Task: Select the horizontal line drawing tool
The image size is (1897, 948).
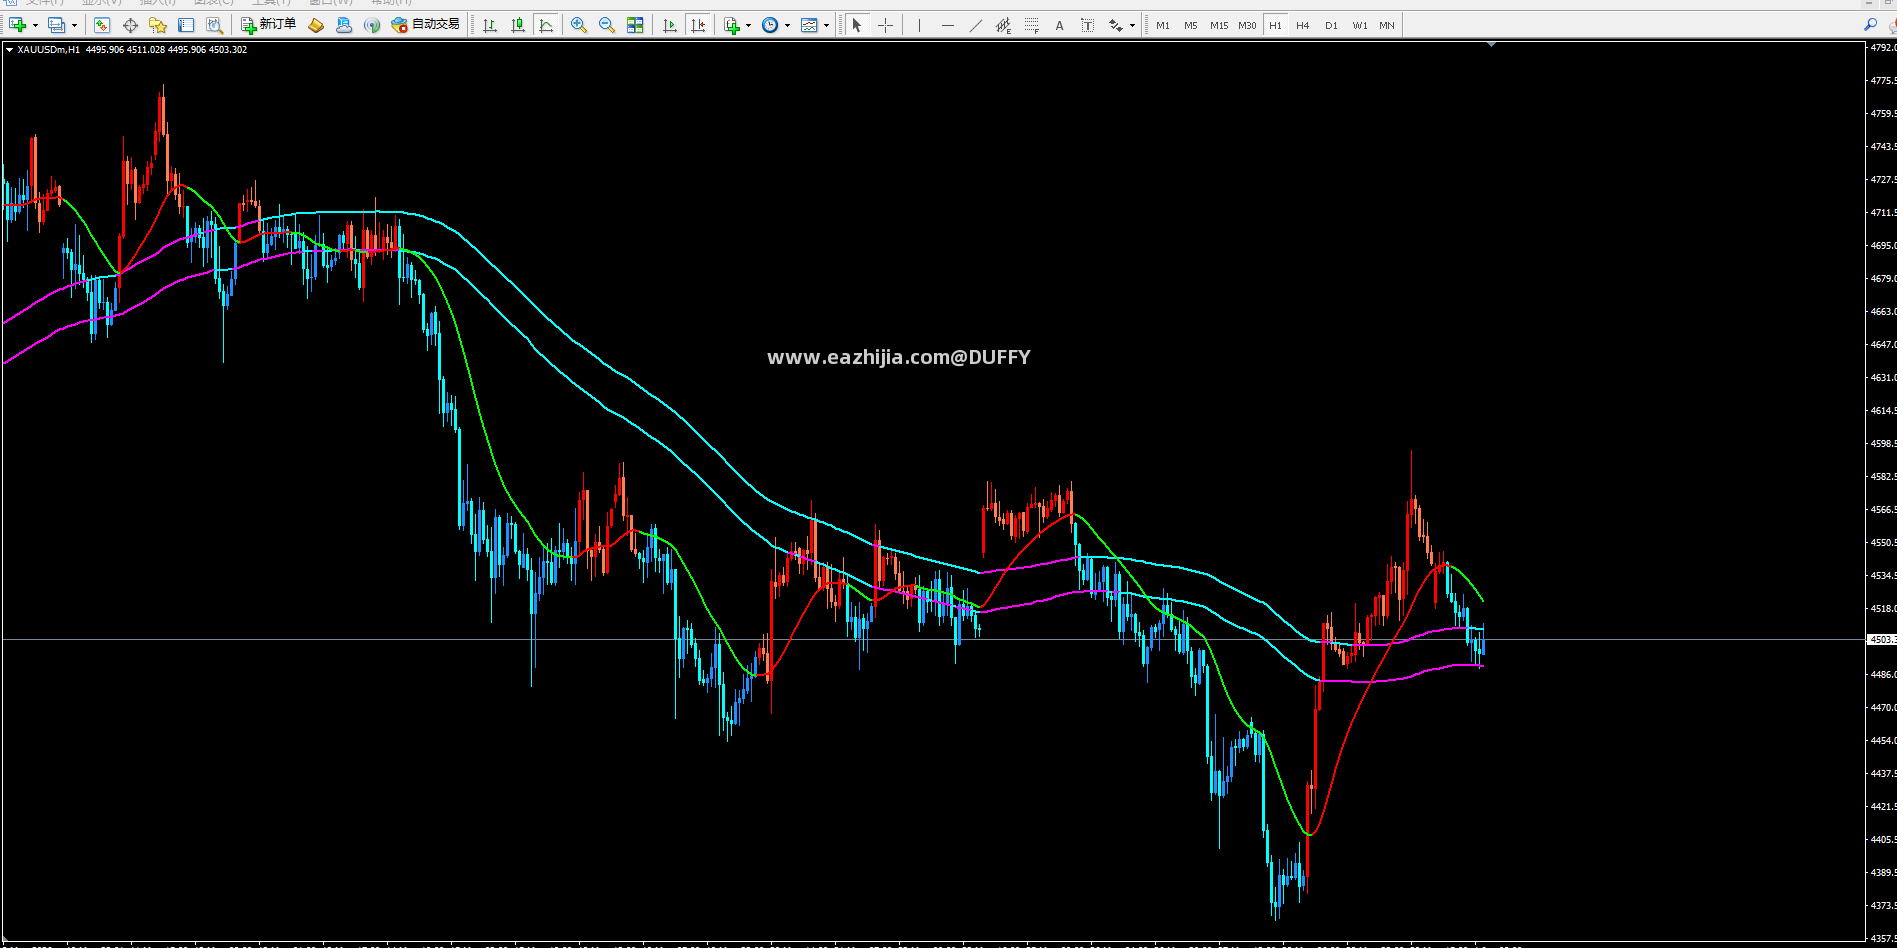Action: (x=947, y=25)
